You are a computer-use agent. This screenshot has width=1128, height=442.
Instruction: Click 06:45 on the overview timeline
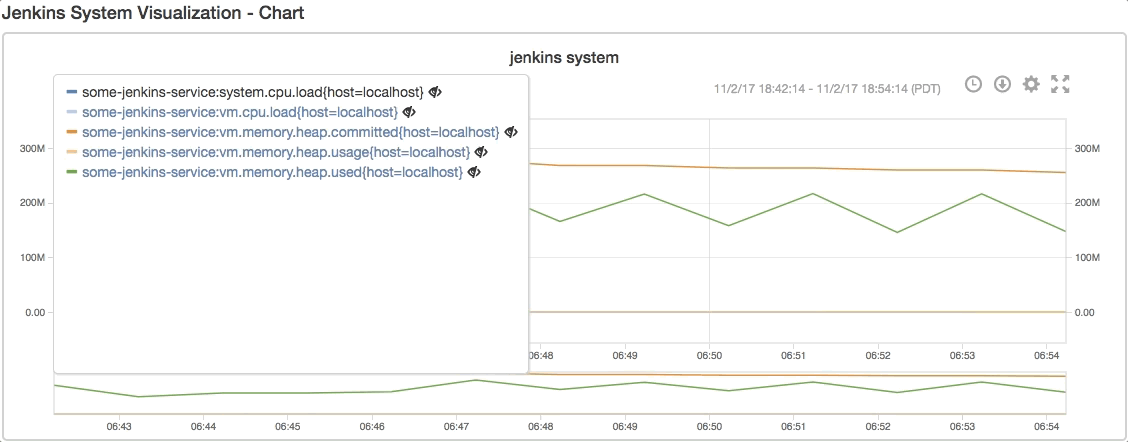point(288,426)
